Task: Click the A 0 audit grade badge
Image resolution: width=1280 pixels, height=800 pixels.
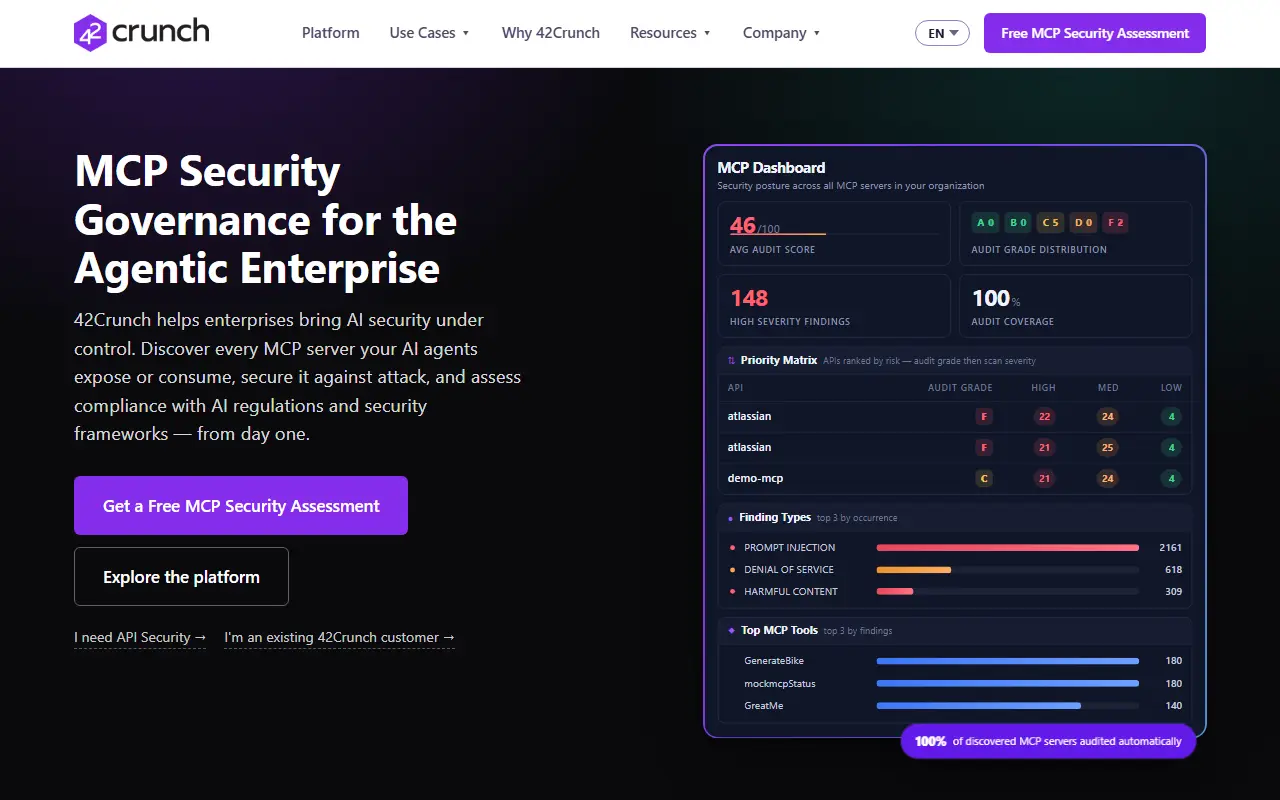Action: [986, 222]
